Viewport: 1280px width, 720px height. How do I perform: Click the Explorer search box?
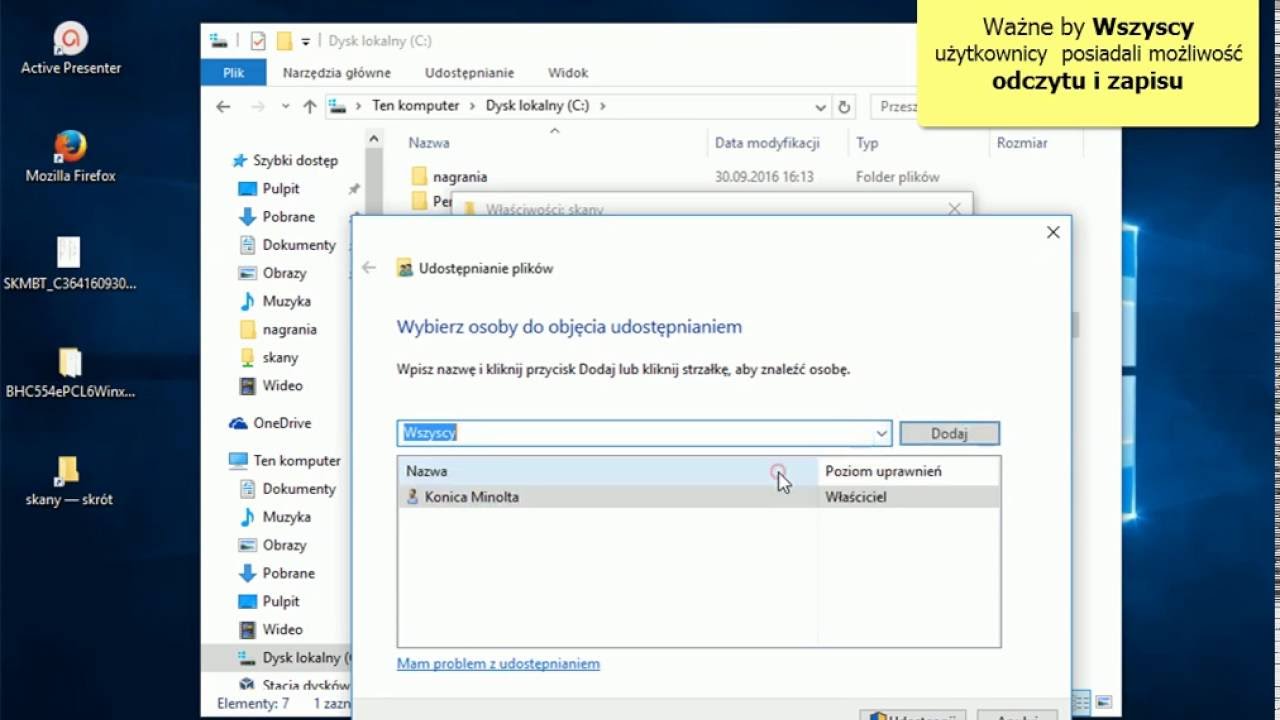click(x=895, y=107)
